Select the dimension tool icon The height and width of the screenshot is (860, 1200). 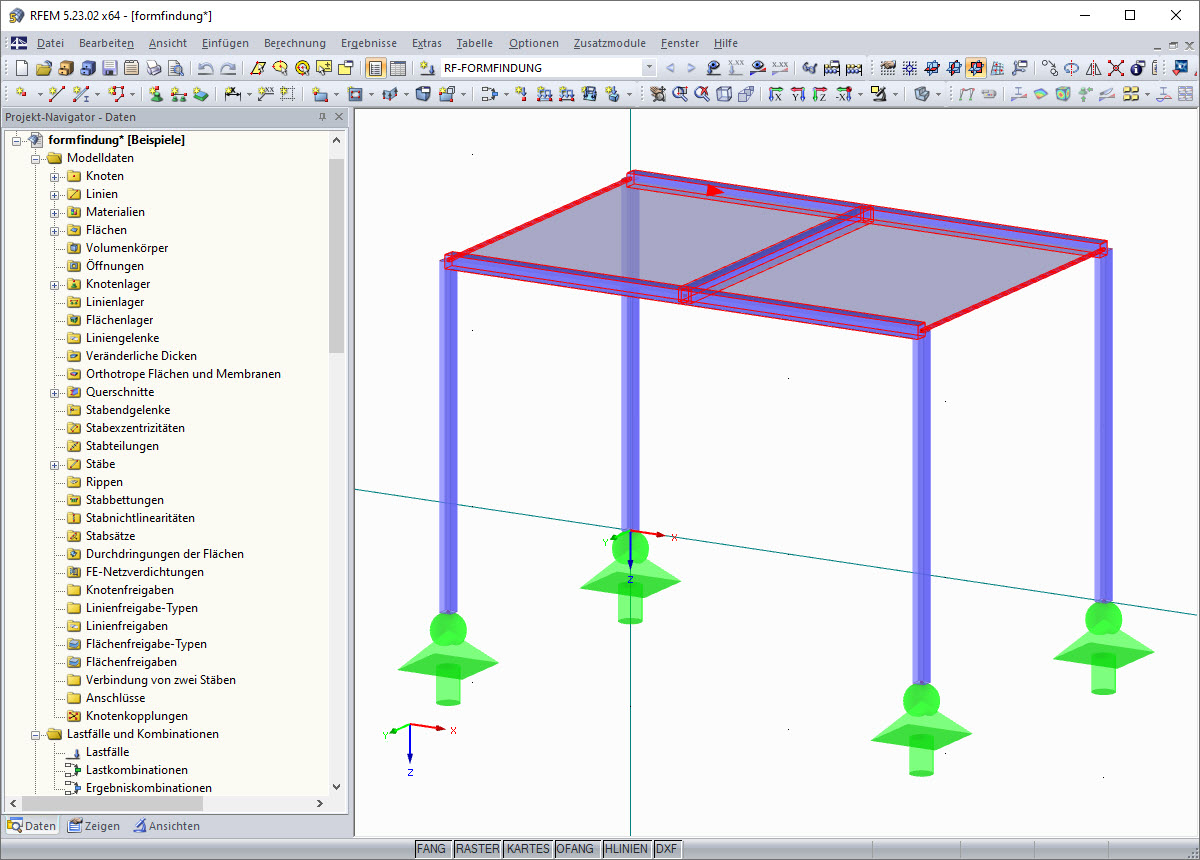pos(232,94)
